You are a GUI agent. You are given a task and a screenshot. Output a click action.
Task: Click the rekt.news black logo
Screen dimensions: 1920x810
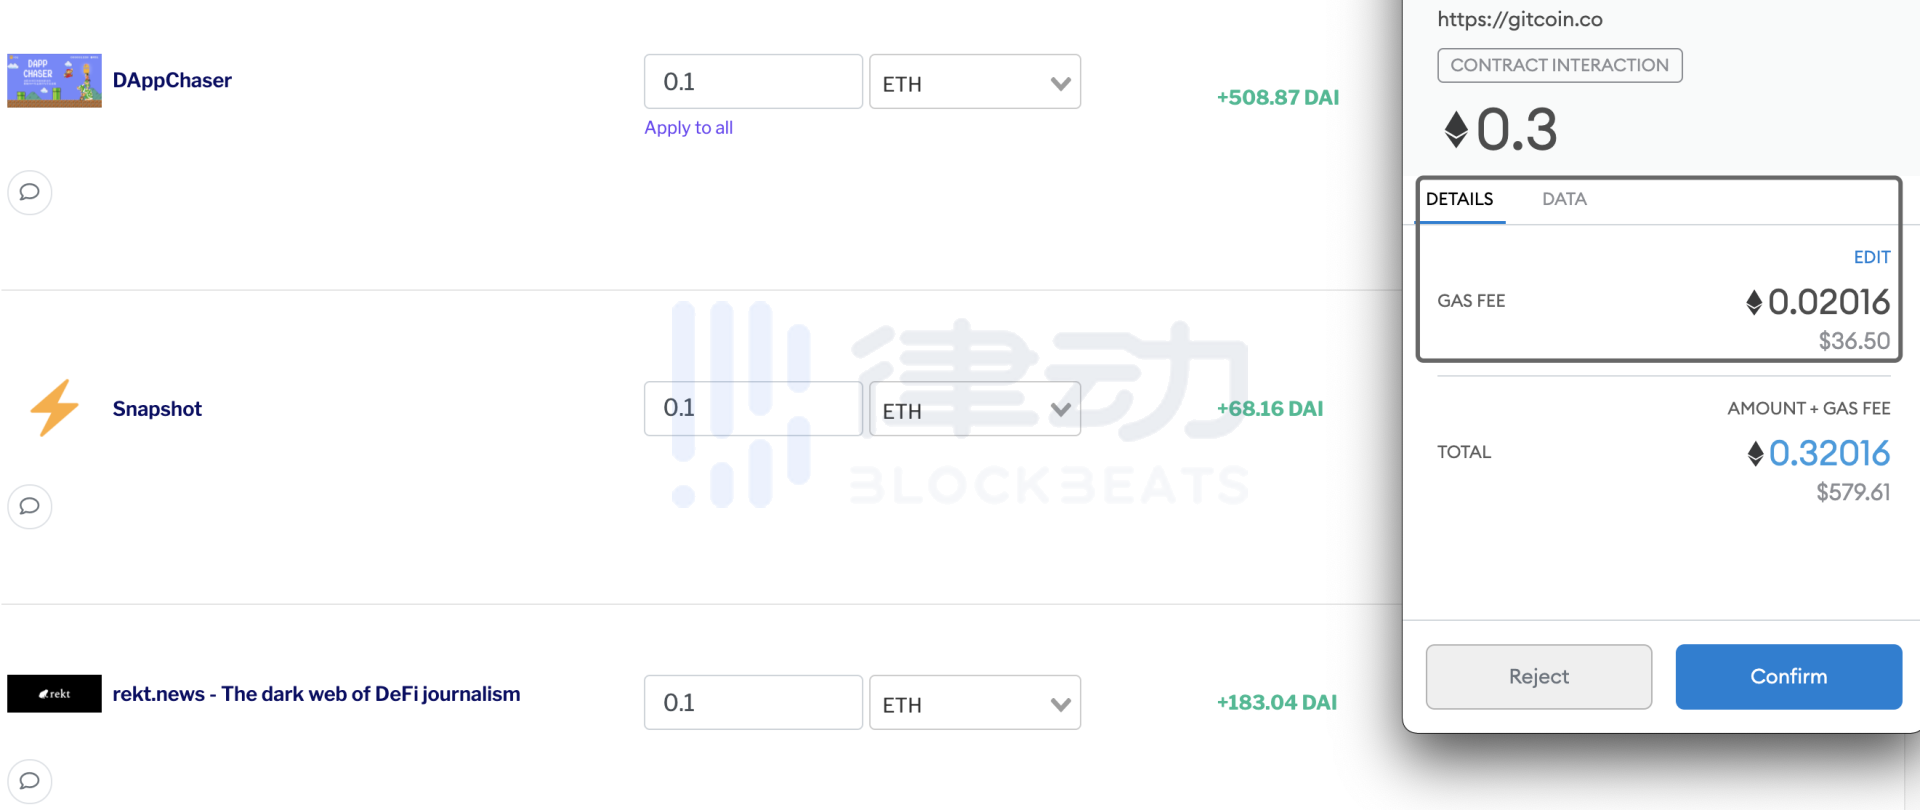[54, 693]
